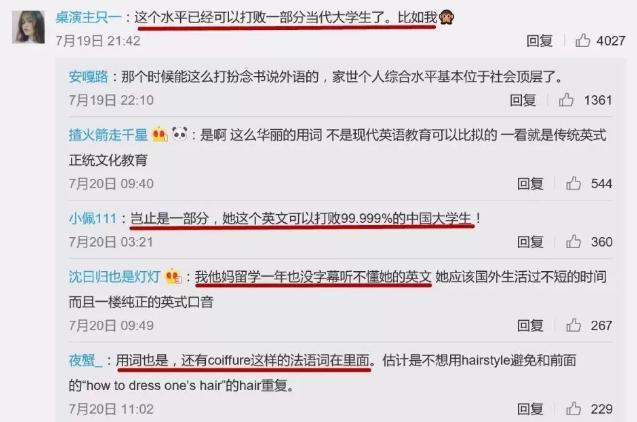Screen dimensions: 637x422
Task: Open username link 桌演主只一
Action: coord(88,17)
